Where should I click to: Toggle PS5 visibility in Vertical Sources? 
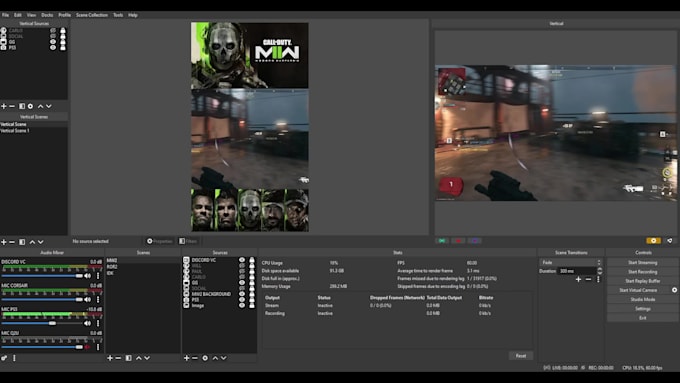pyautogui.click(x=53, y=48)
